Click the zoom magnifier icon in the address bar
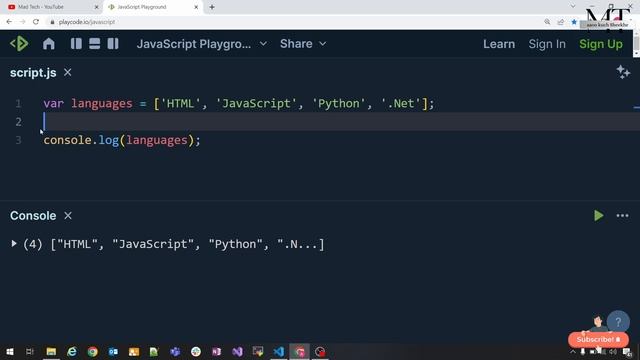Viewport: 640px width, 360px height. tap(547, 22)
